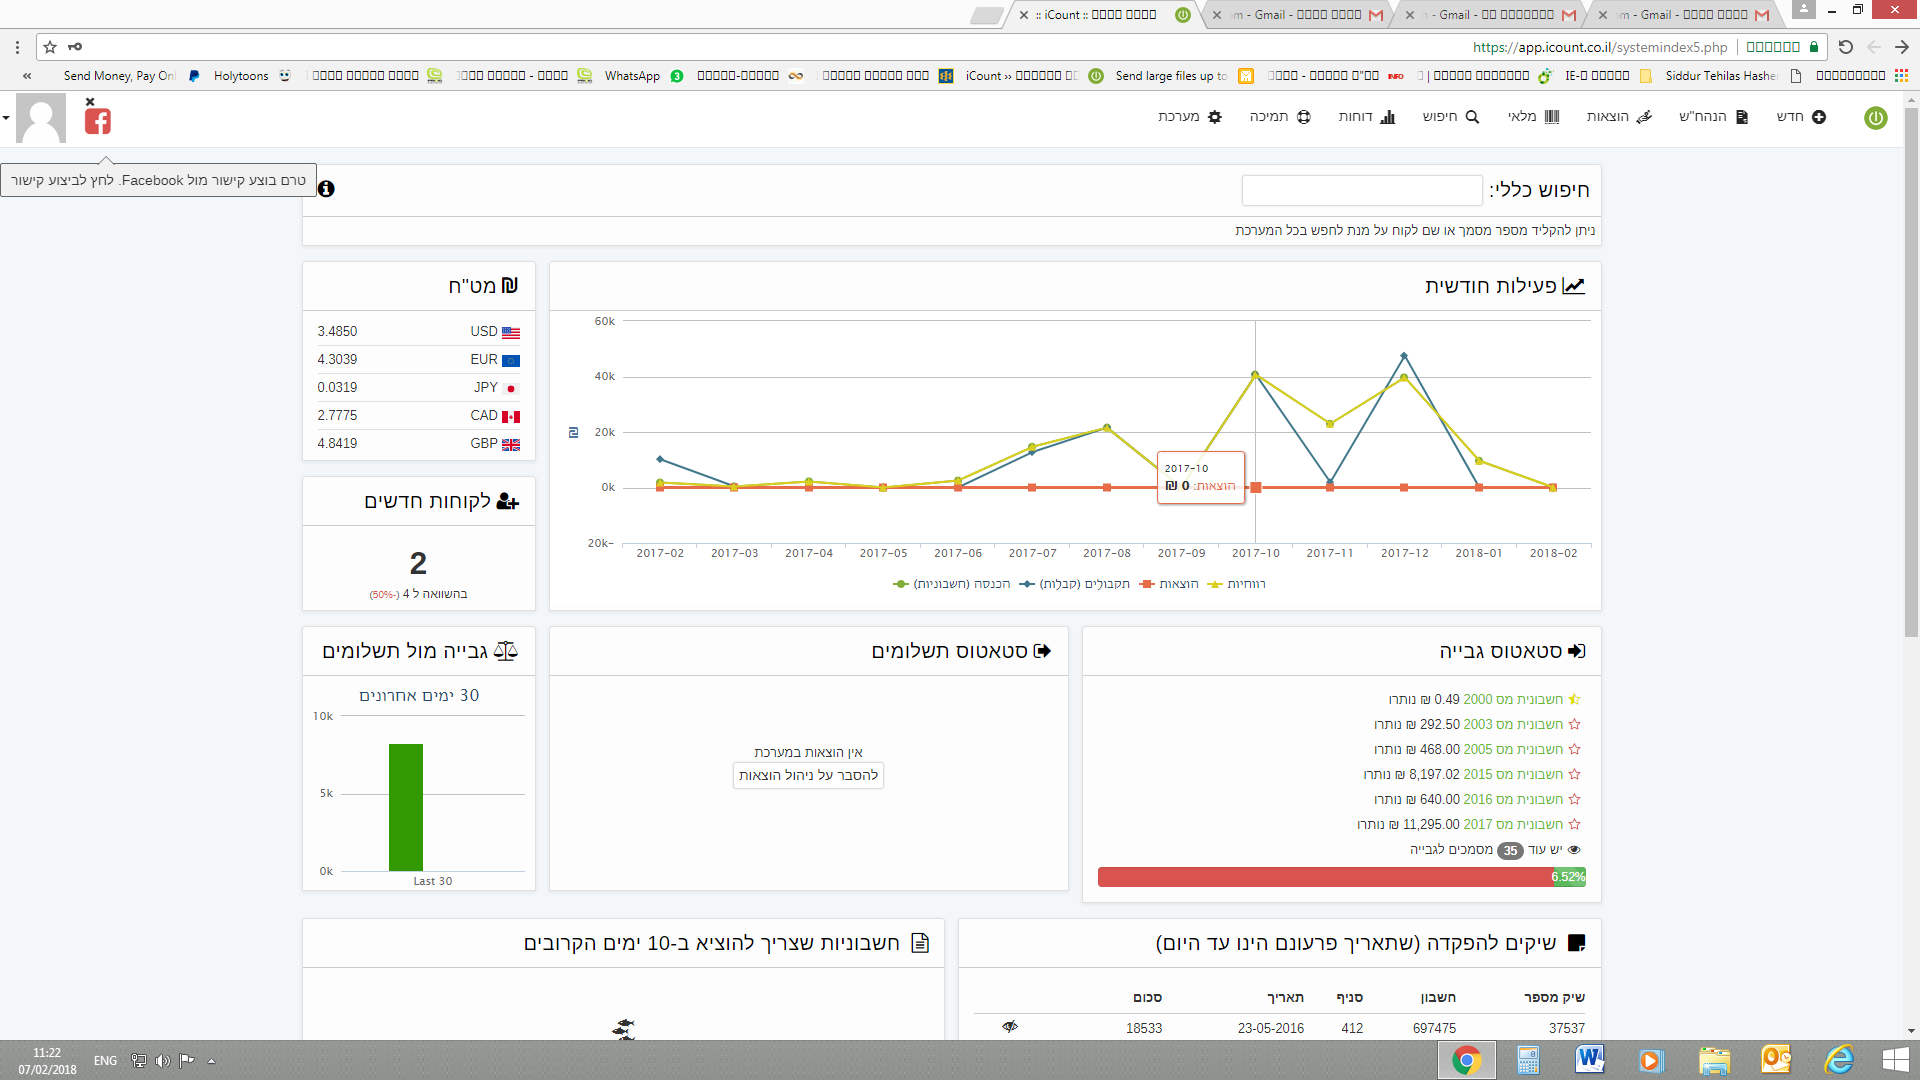The image size is (1920, 1080).
Task: Click the bar-chart icon for the דוחות (reports) menu
Action: pos(1387,117)
